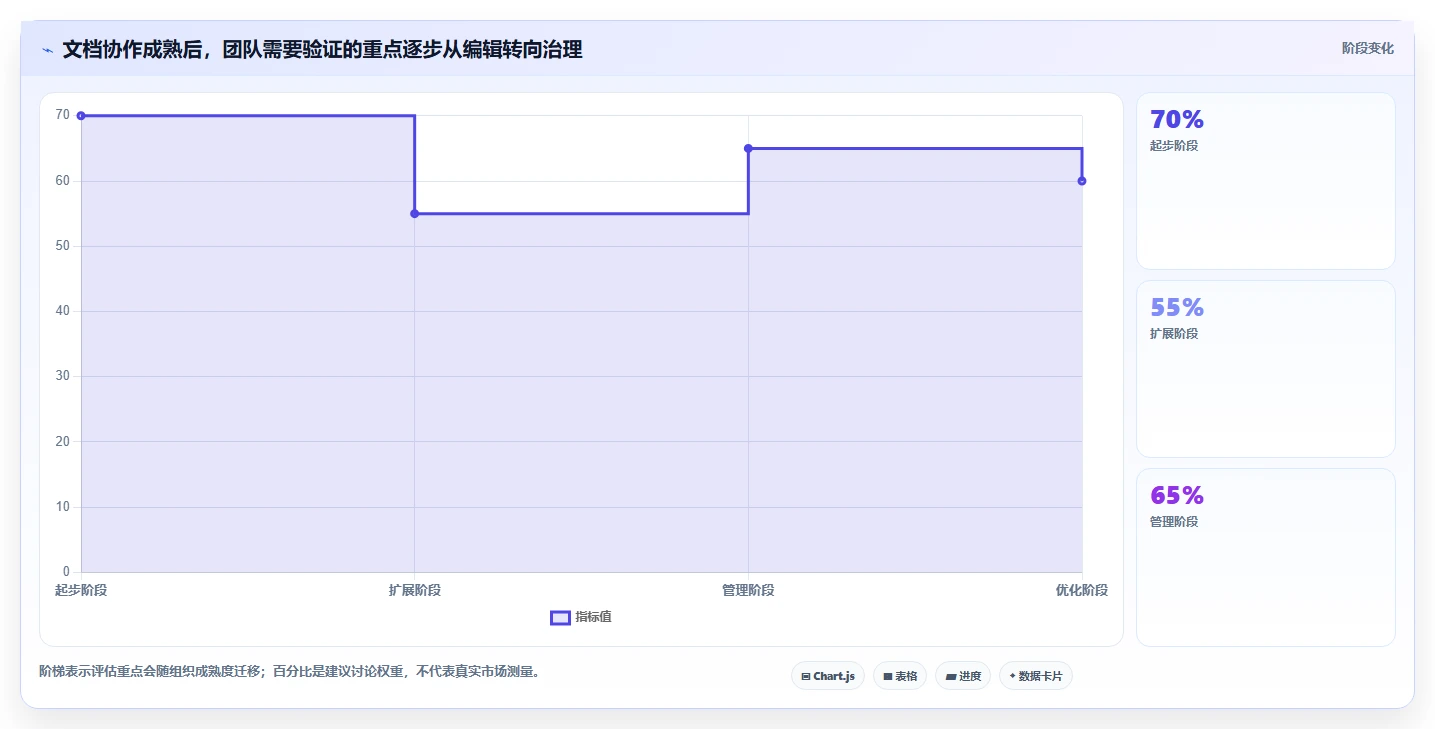Click the 70 y-axis tick label
Screen dimensions: 1435x729
coord(63,115)
